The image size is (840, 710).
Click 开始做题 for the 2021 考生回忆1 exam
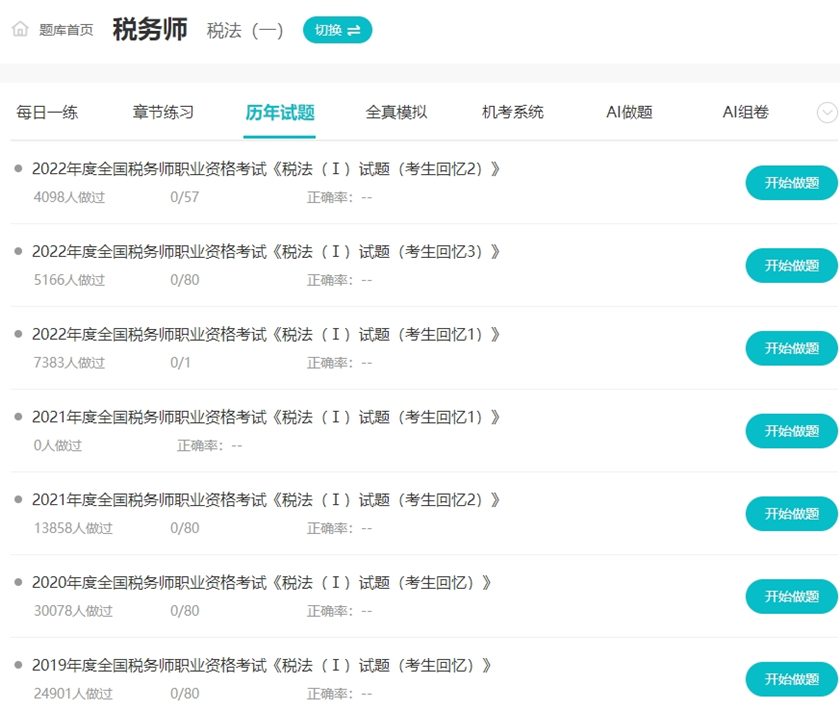(x=791, y=431)
